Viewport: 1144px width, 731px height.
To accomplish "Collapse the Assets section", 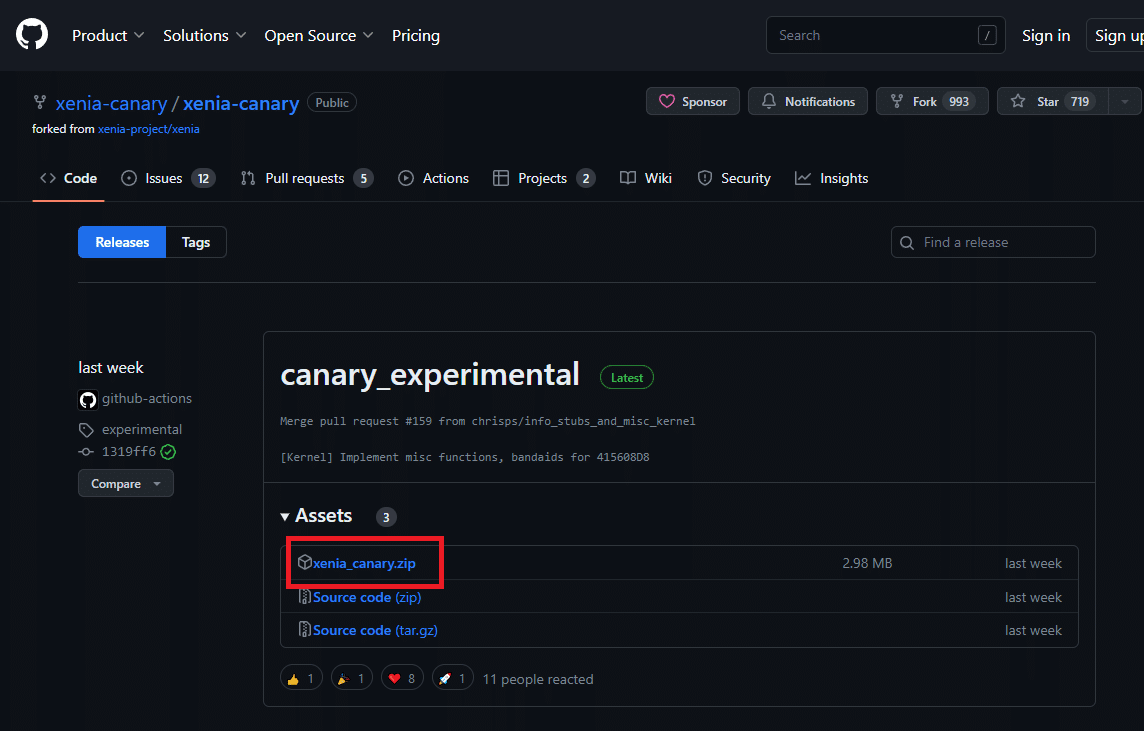I will point(316,516).
